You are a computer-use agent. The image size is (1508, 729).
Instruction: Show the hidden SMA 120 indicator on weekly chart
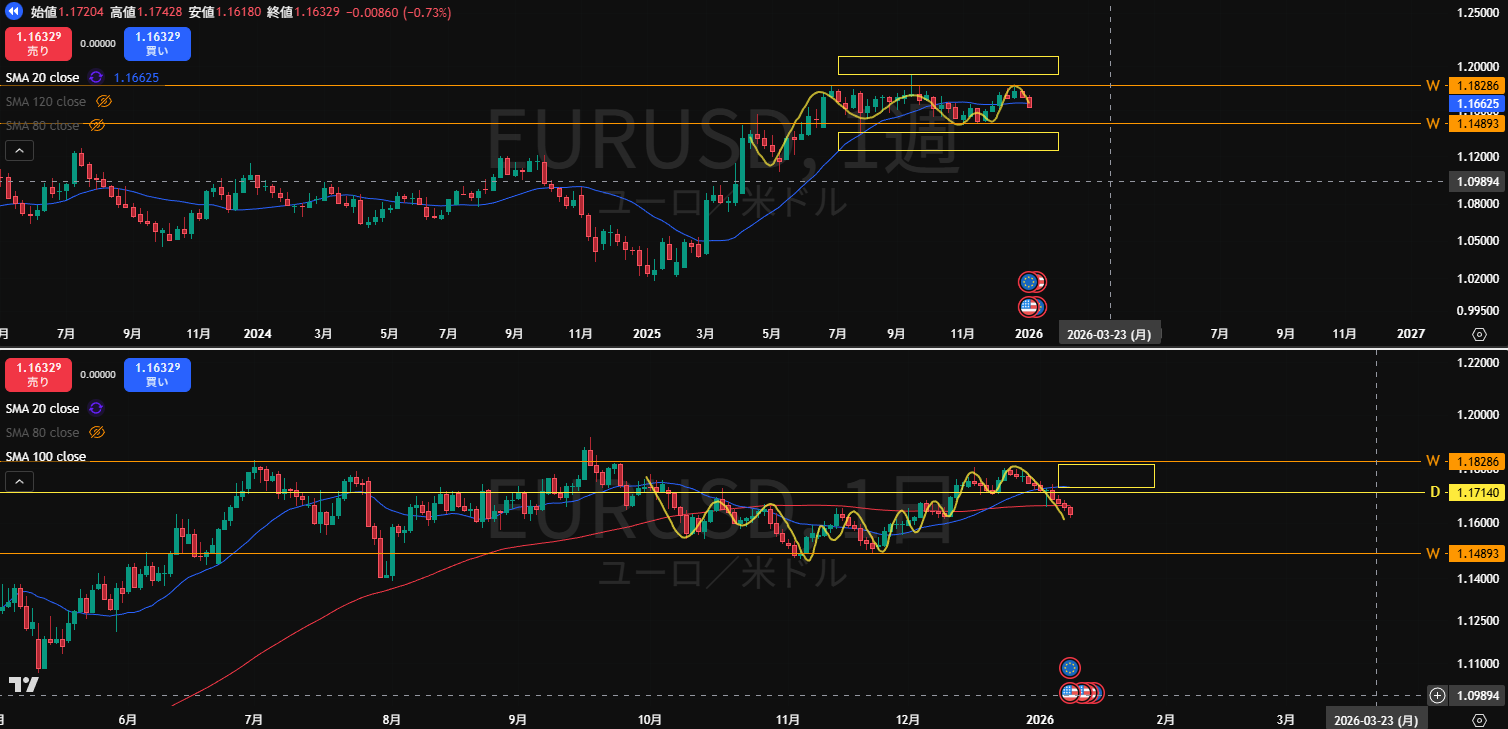103,101
